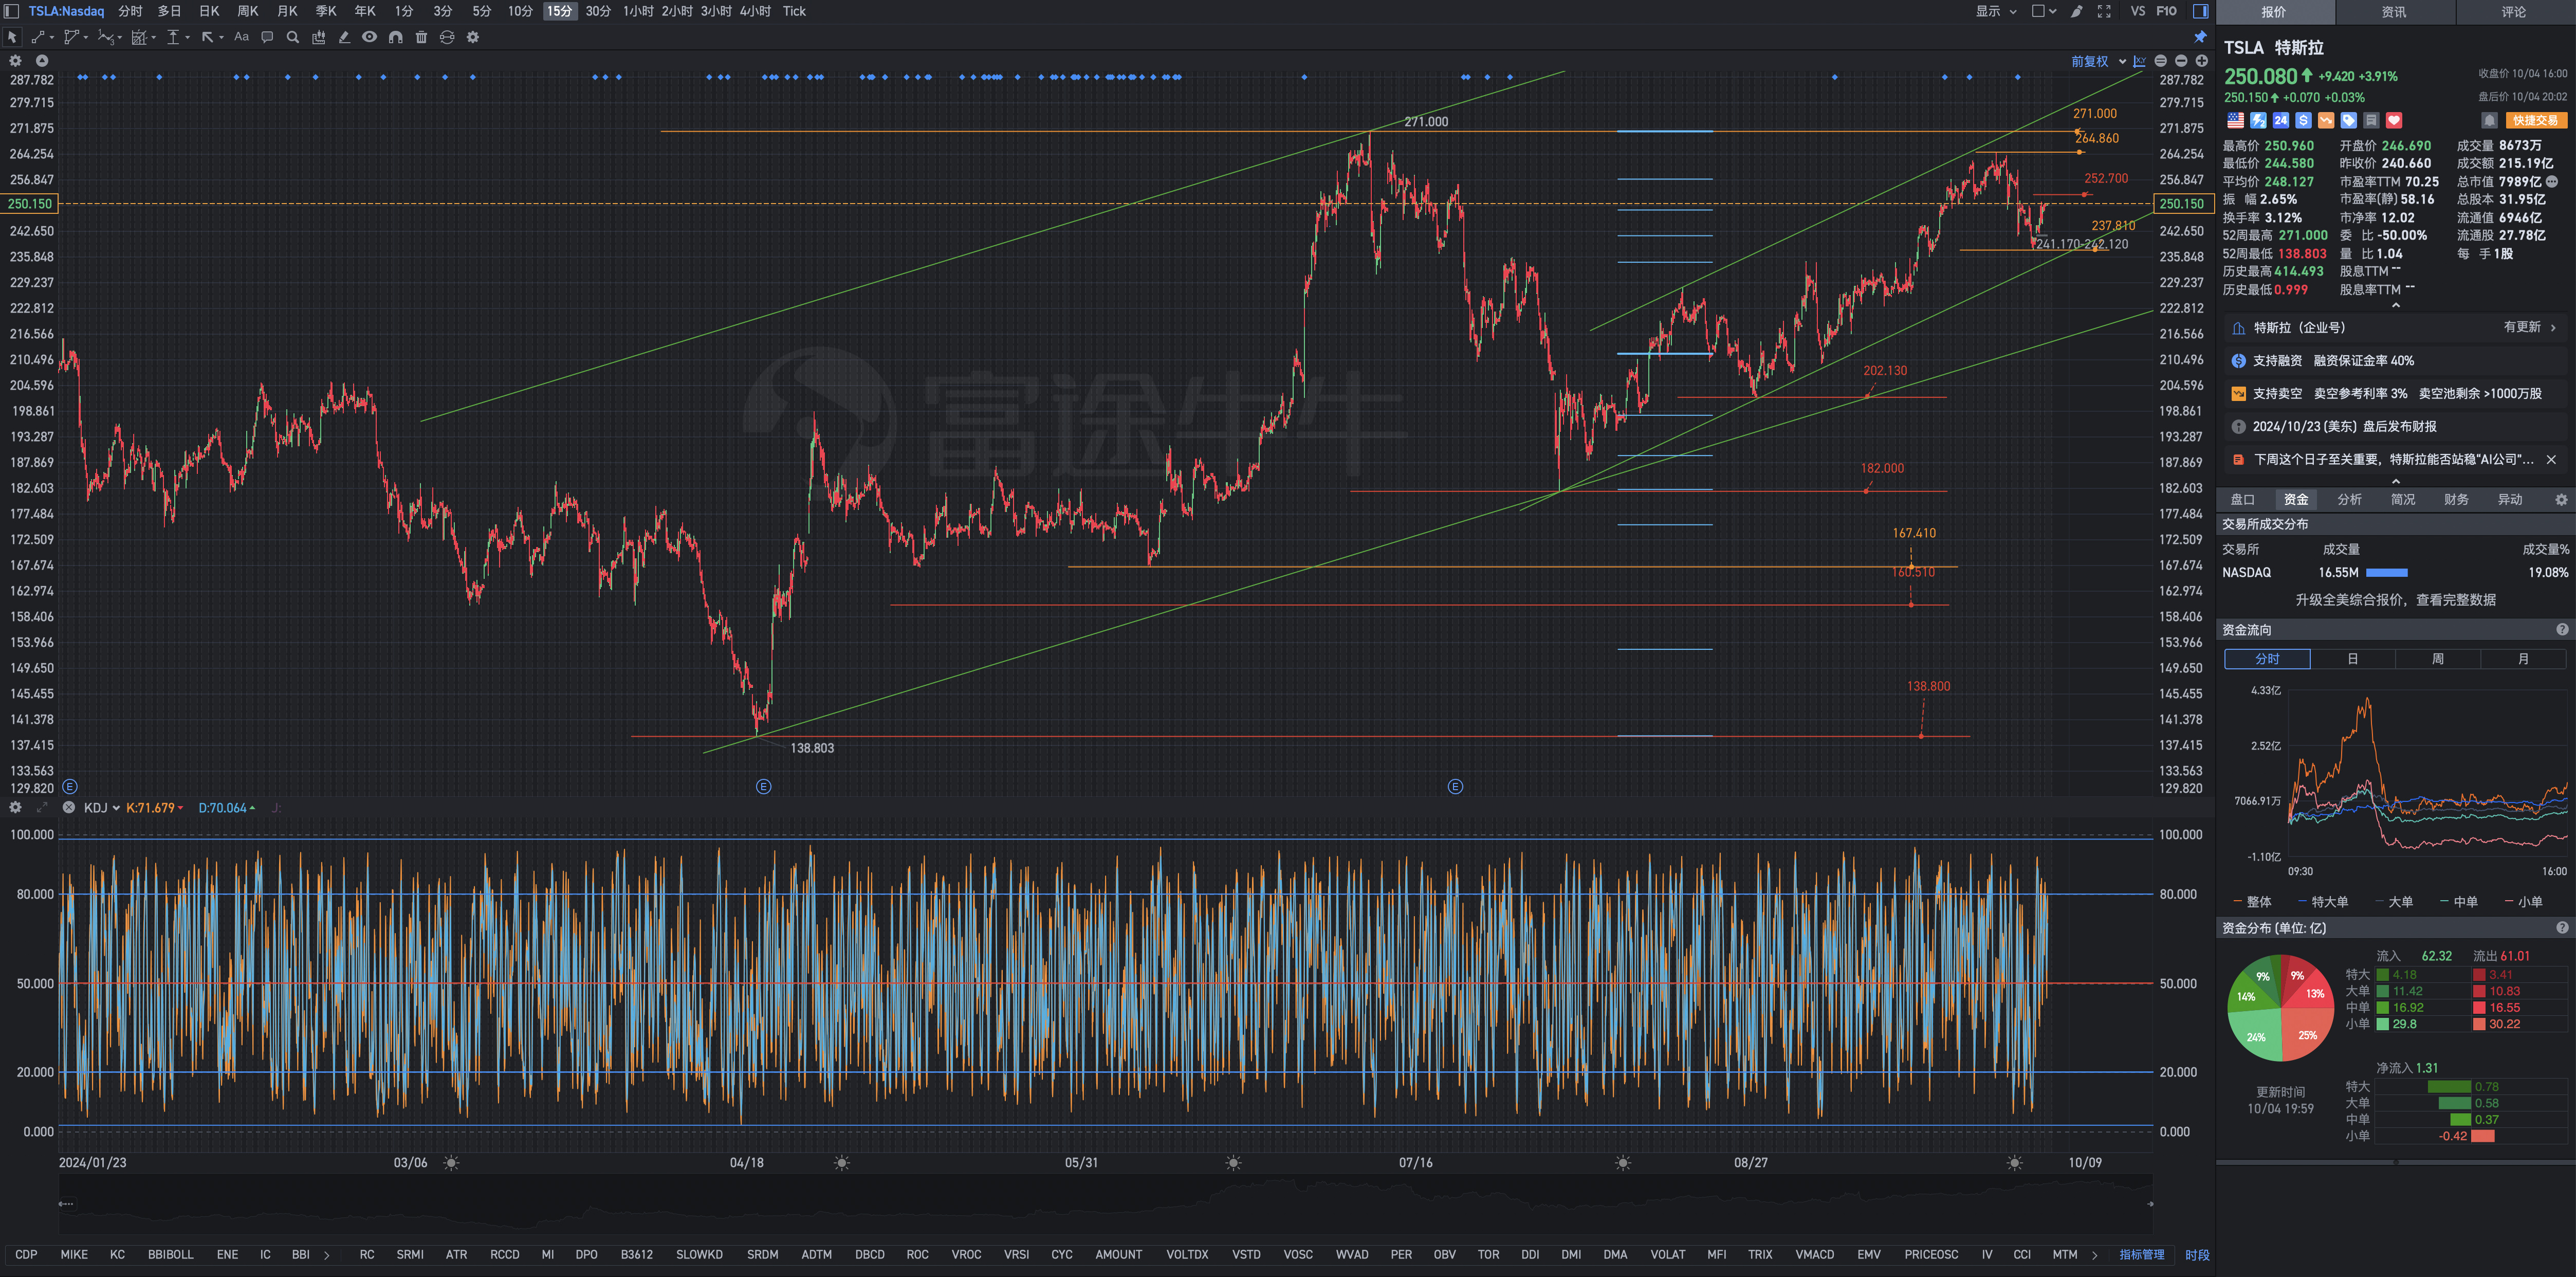Click the VS compare button
This screenshot has height=1277, width=2576.
tap(2138, 11)
